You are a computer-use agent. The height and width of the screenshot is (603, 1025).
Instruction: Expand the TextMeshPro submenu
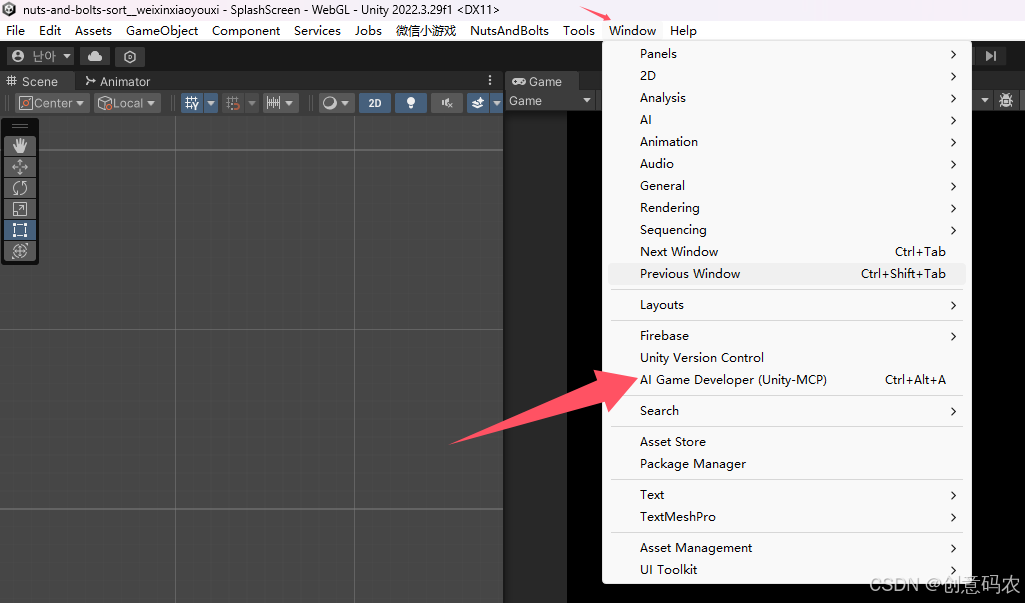point(786,517)
